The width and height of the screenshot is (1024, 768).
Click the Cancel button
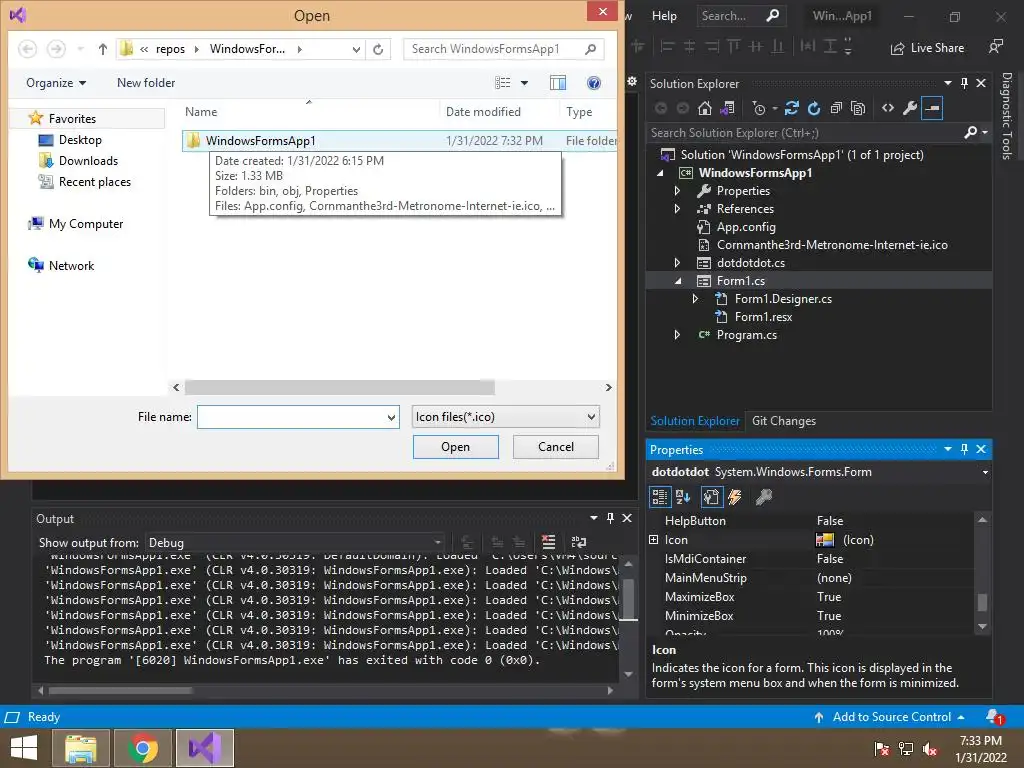(556, 447)
